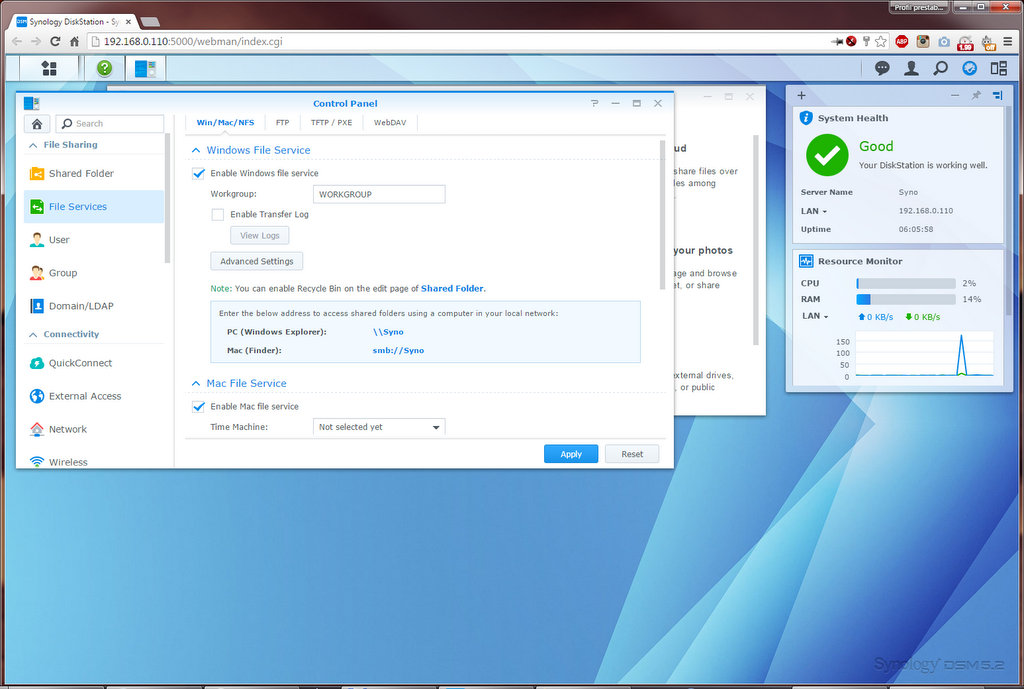Click the Apply button
This screenshot has width=1024, height=689.
pos(571,454)
